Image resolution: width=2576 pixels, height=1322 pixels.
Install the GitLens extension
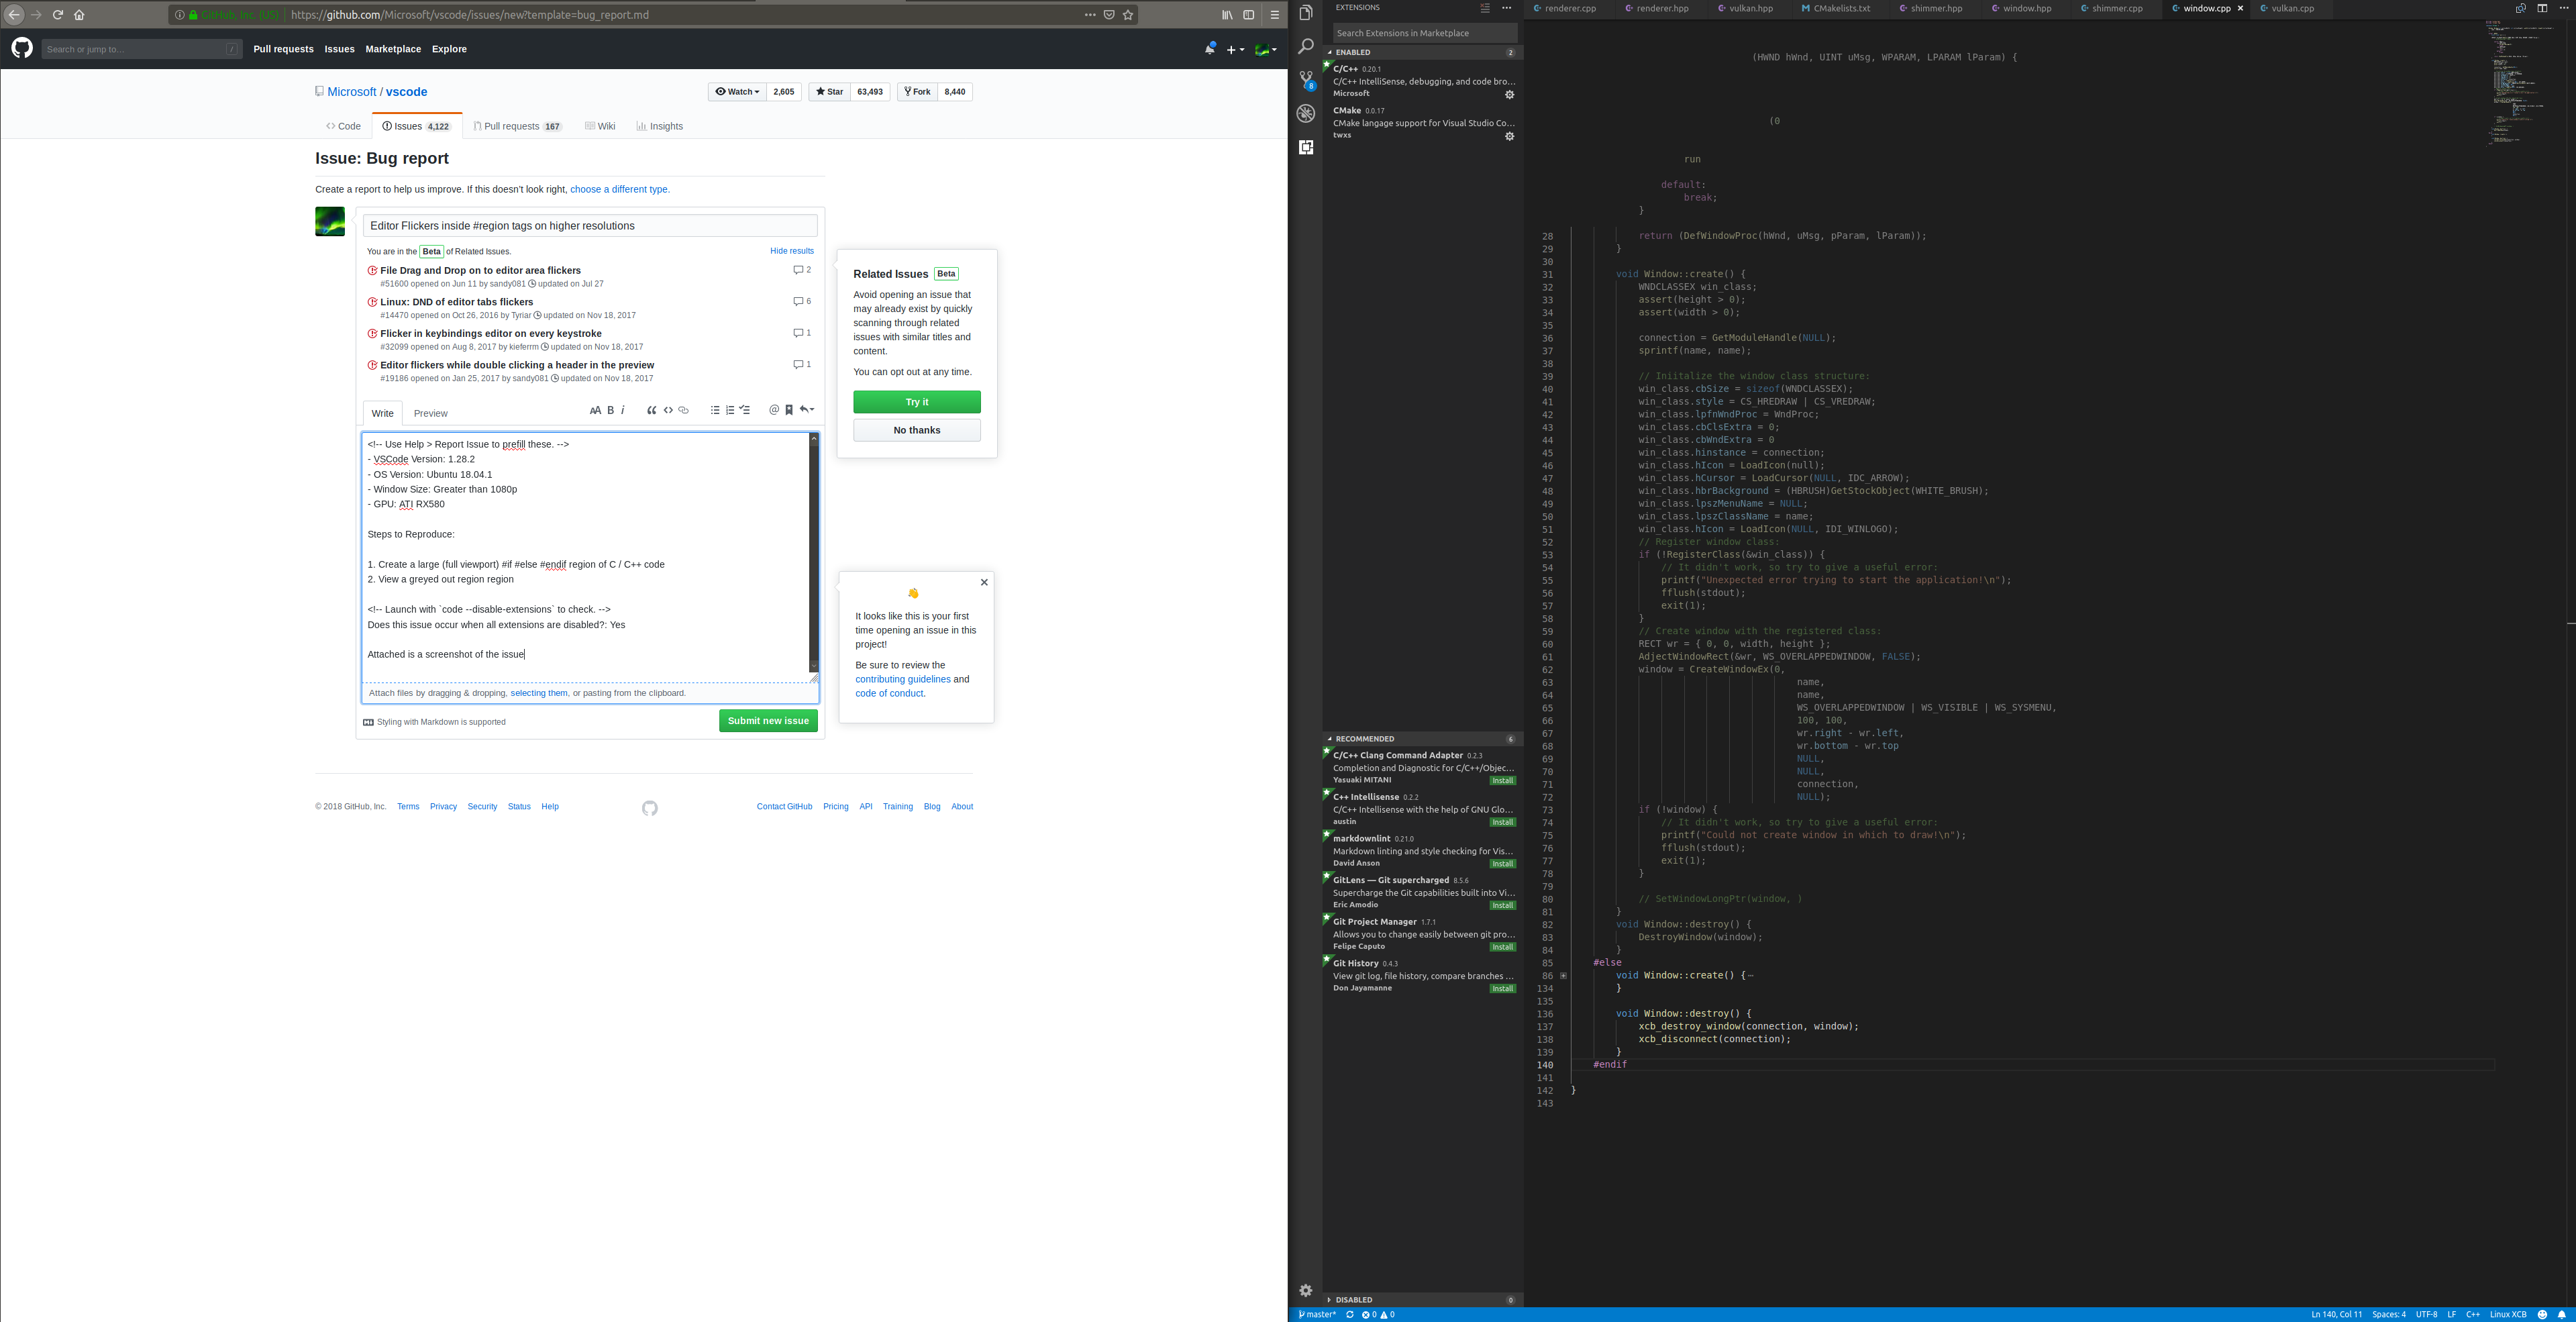(x=1502, y=906)
